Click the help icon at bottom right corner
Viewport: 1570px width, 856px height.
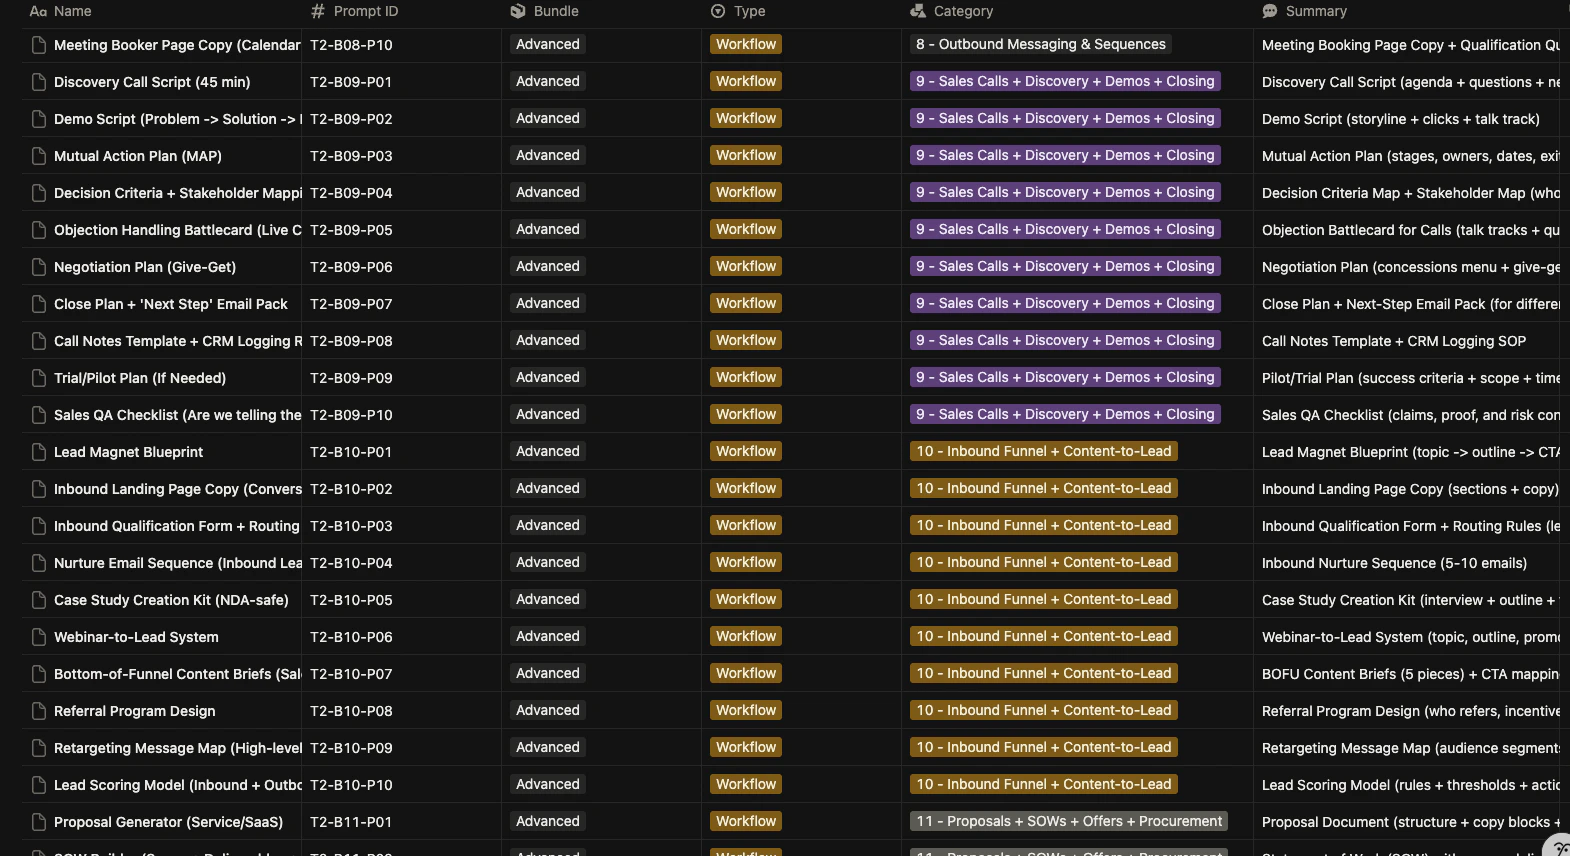coord(1560,848)
